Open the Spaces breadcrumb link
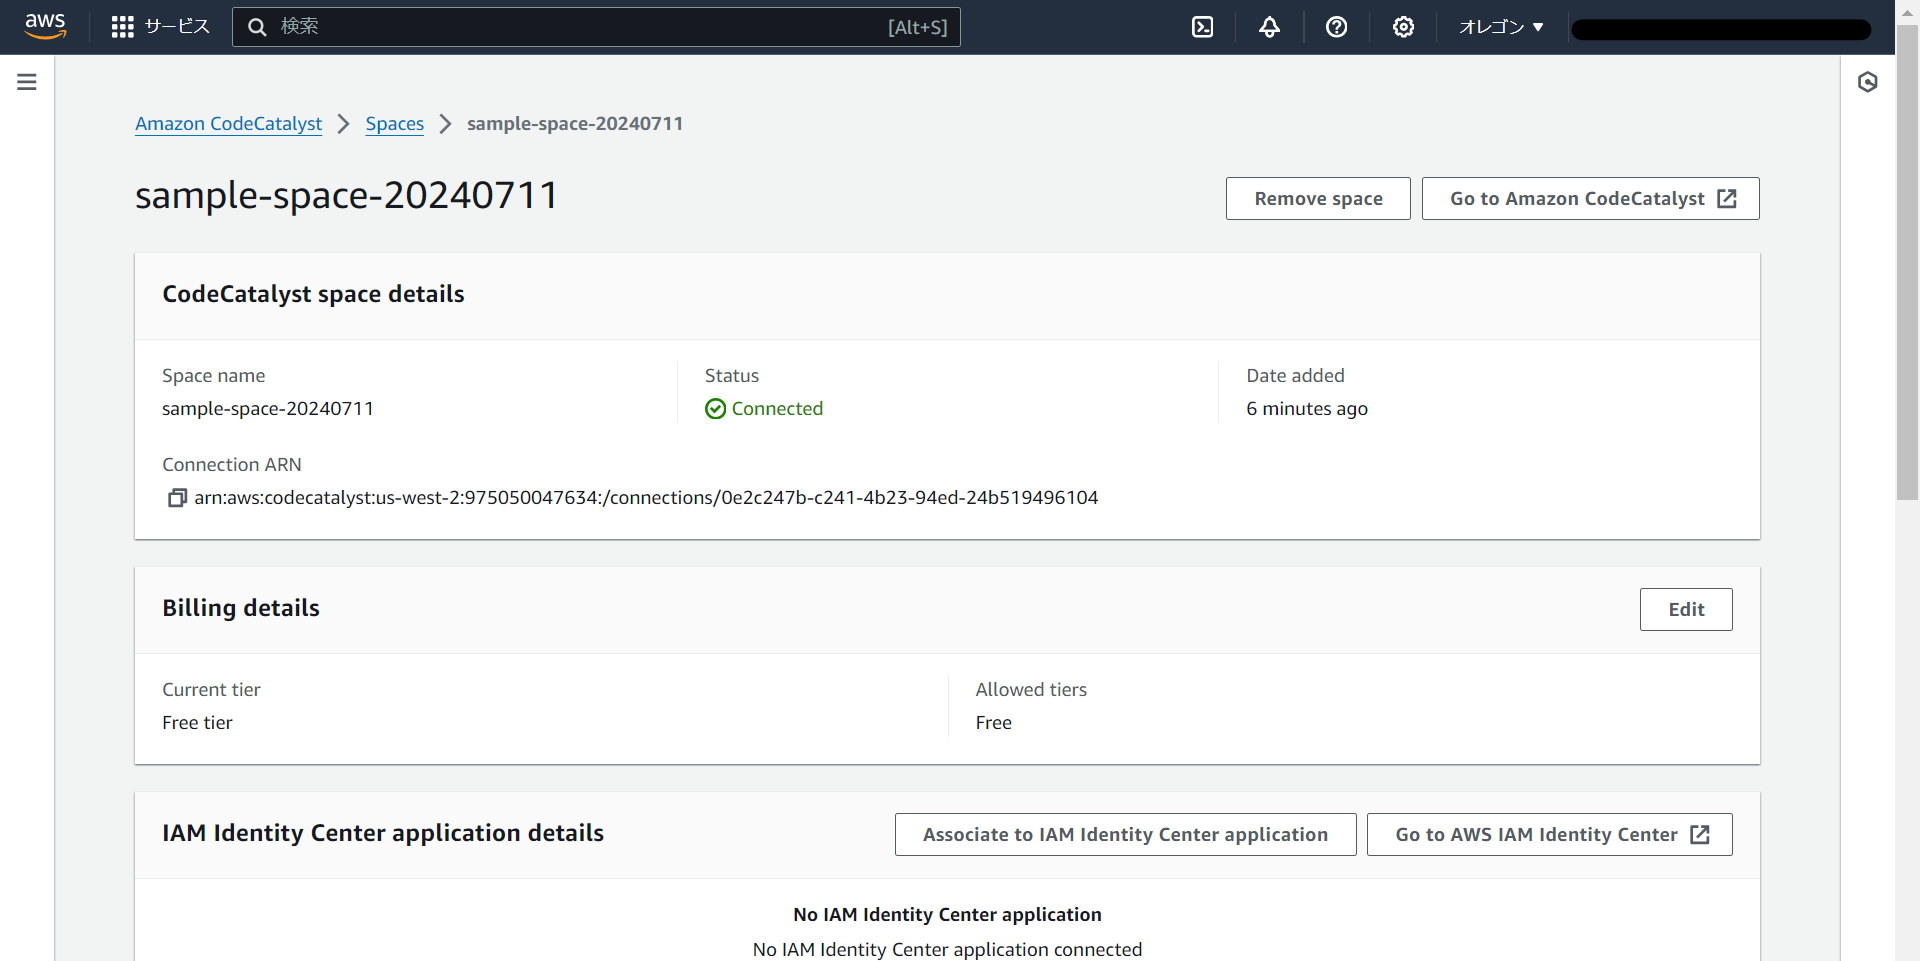This screenshot has width=1920, height=961. 394,124
